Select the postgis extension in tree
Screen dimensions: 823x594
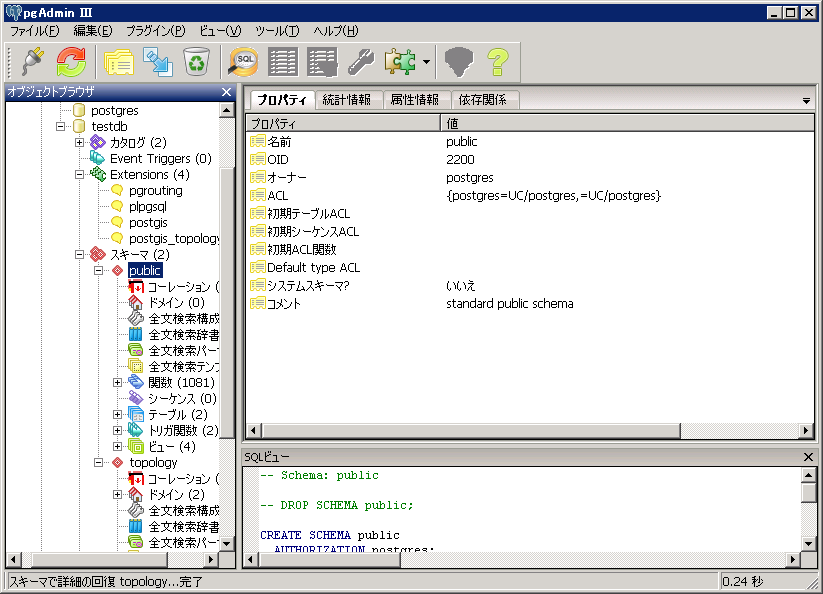(x=147, y=222)
